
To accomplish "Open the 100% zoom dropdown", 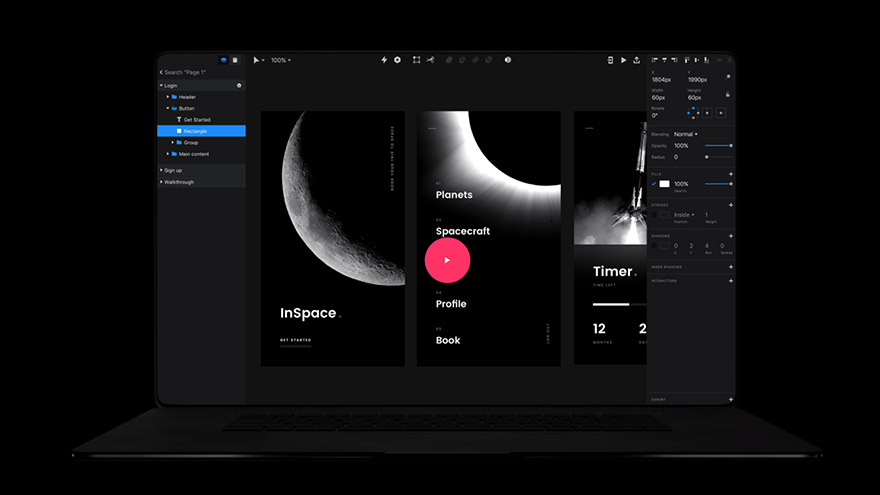I will click(x=281, y=60).
